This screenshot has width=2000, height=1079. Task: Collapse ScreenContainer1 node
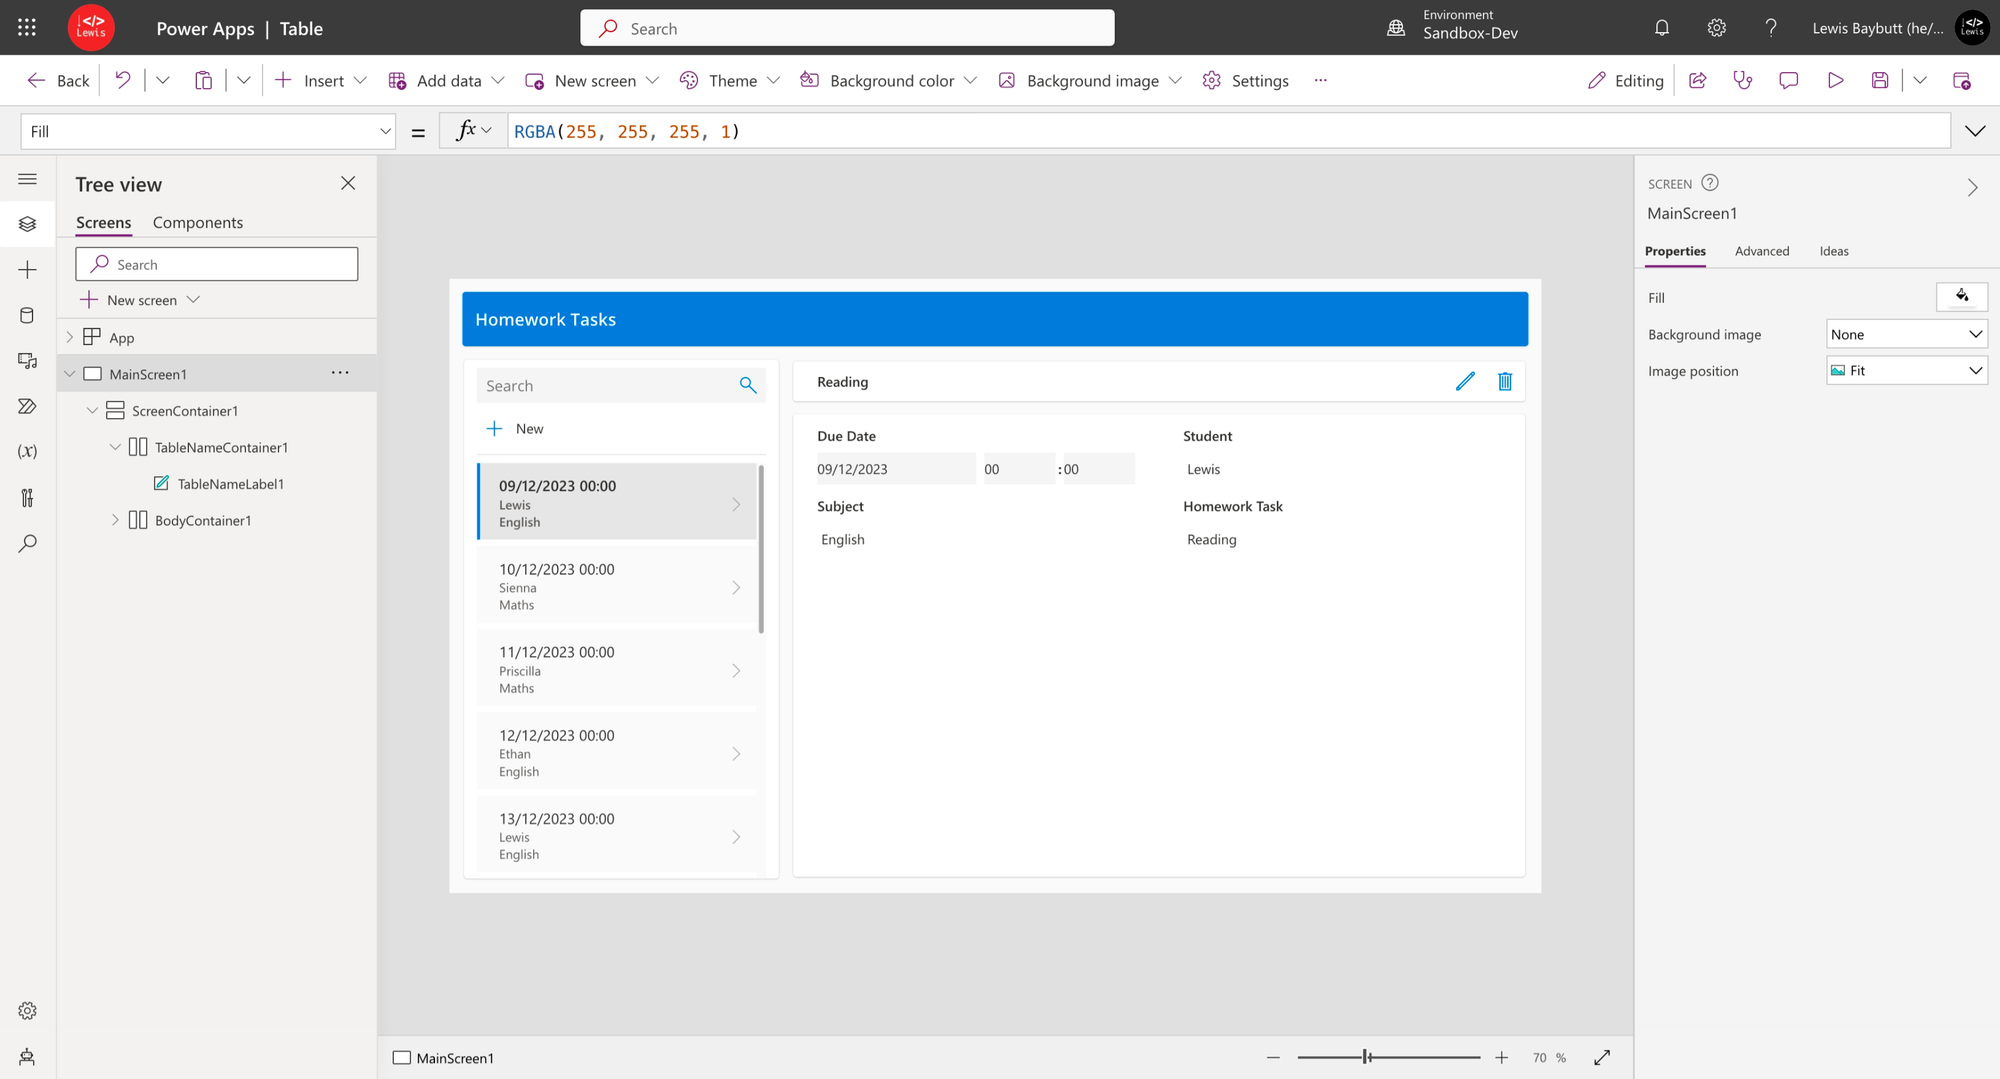click(x=92, y=411)
